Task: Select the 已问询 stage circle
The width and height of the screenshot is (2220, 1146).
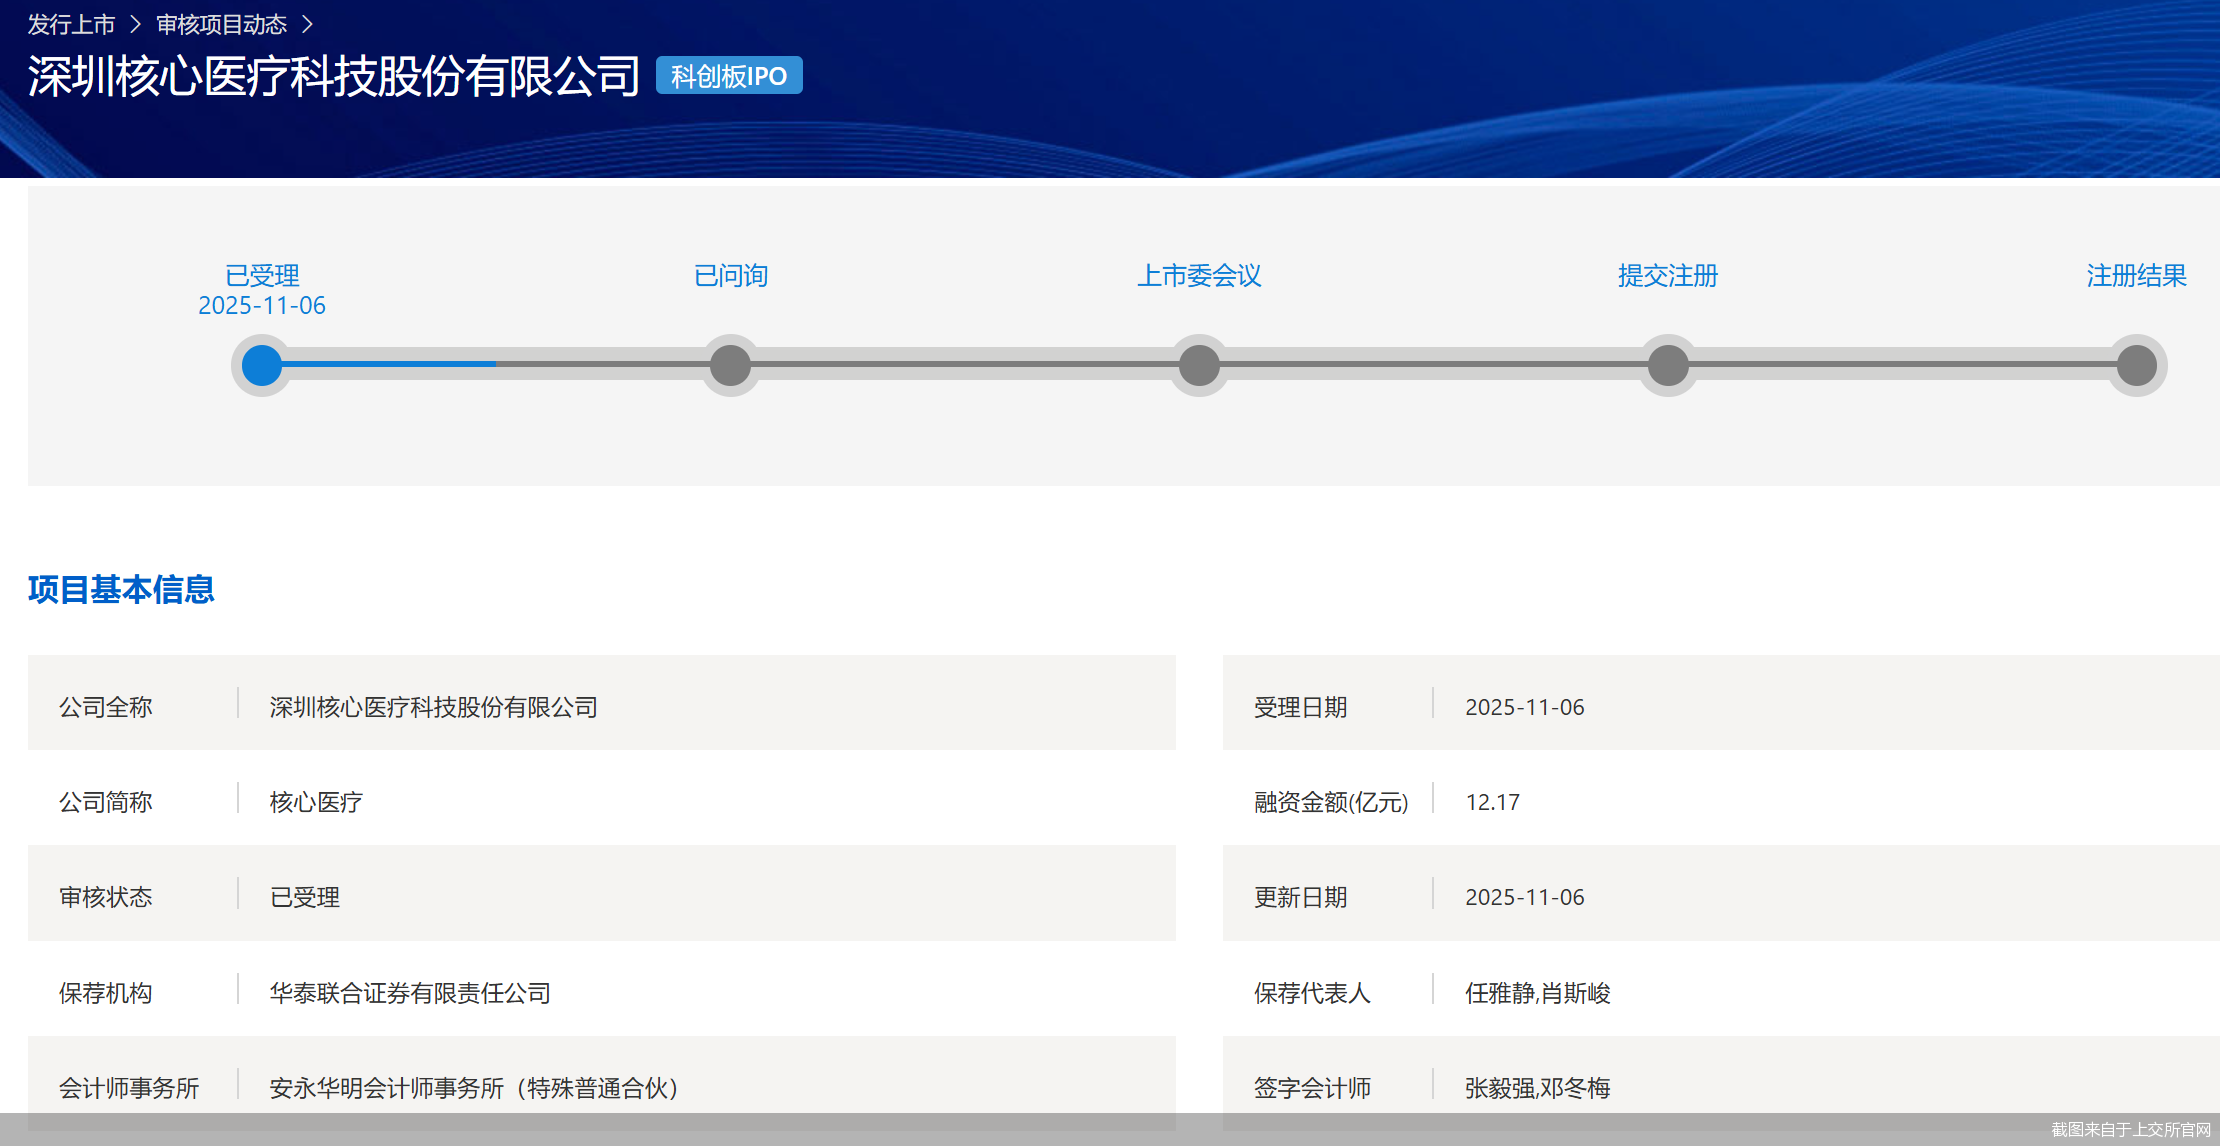Action: pos(730,366)
